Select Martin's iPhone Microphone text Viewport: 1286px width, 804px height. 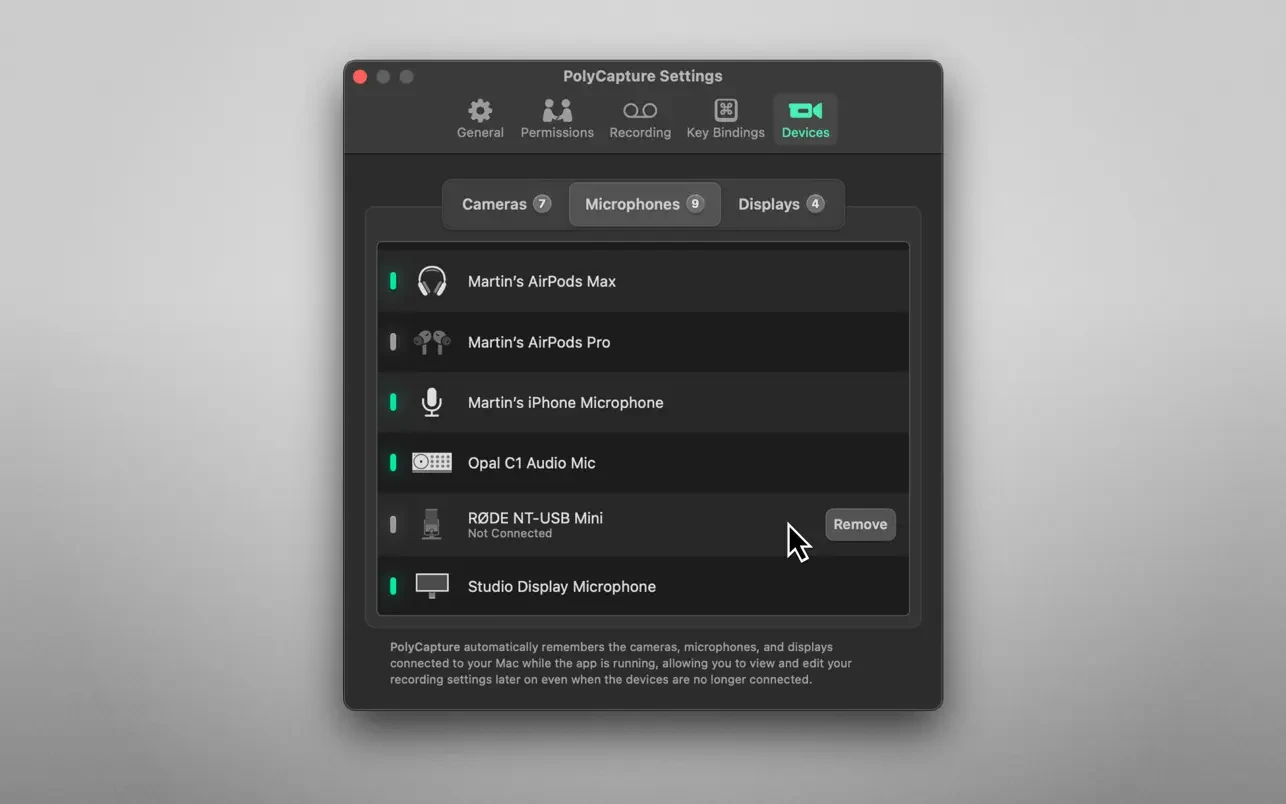point(566,402)
